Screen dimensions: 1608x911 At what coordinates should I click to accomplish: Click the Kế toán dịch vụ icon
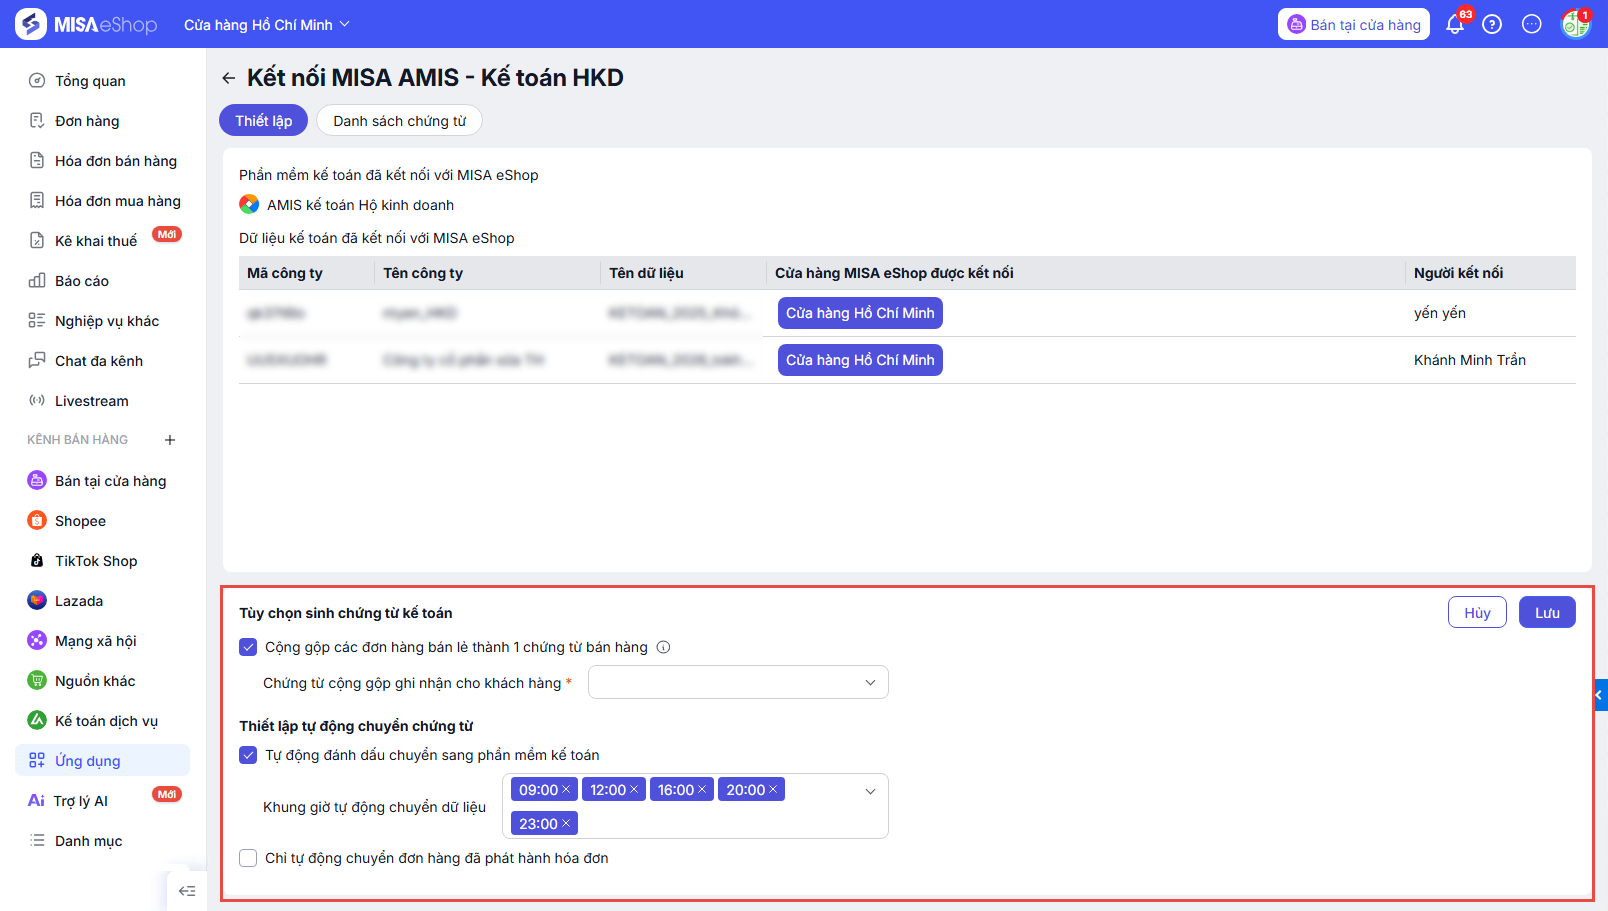pyautogui.click(x=37, y=721)
